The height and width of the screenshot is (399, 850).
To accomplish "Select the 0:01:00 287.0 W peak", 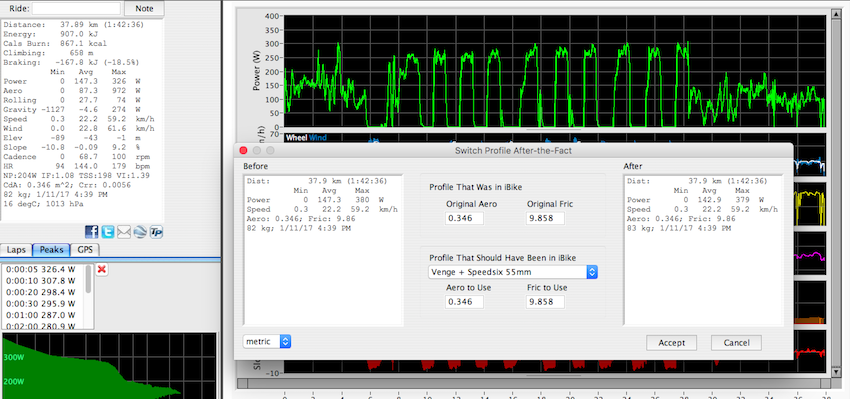I will (x=41, y=315).
